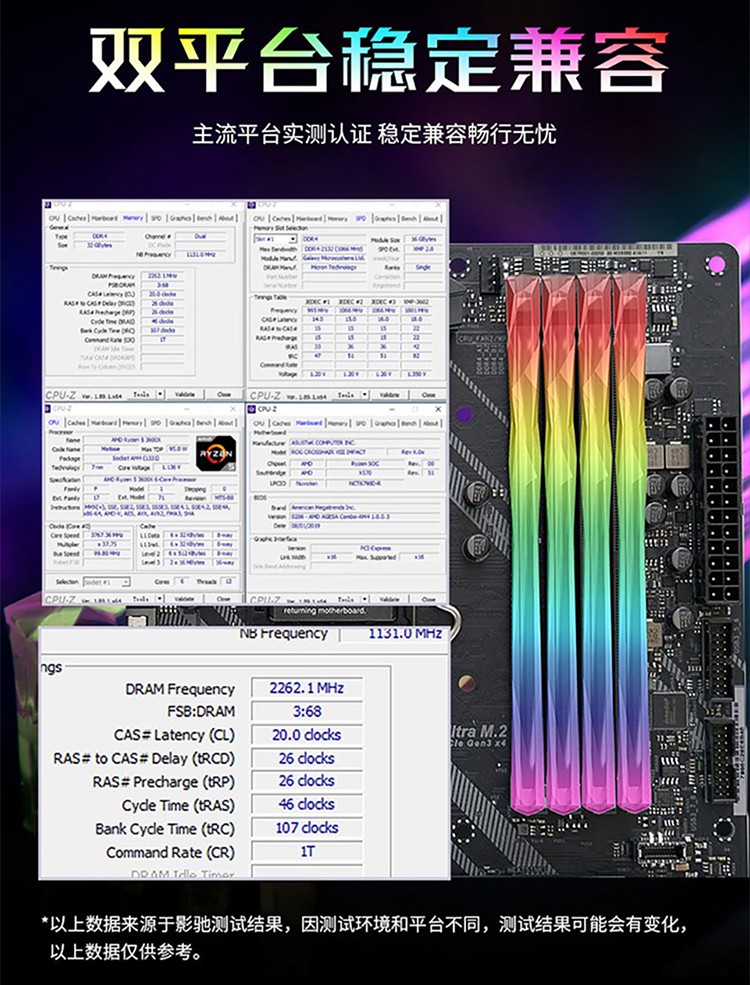Viewport: 750px width, 985px height.
Task: Switch to the Memory tab in the SPD window
Action: click(x=337, y=219)
